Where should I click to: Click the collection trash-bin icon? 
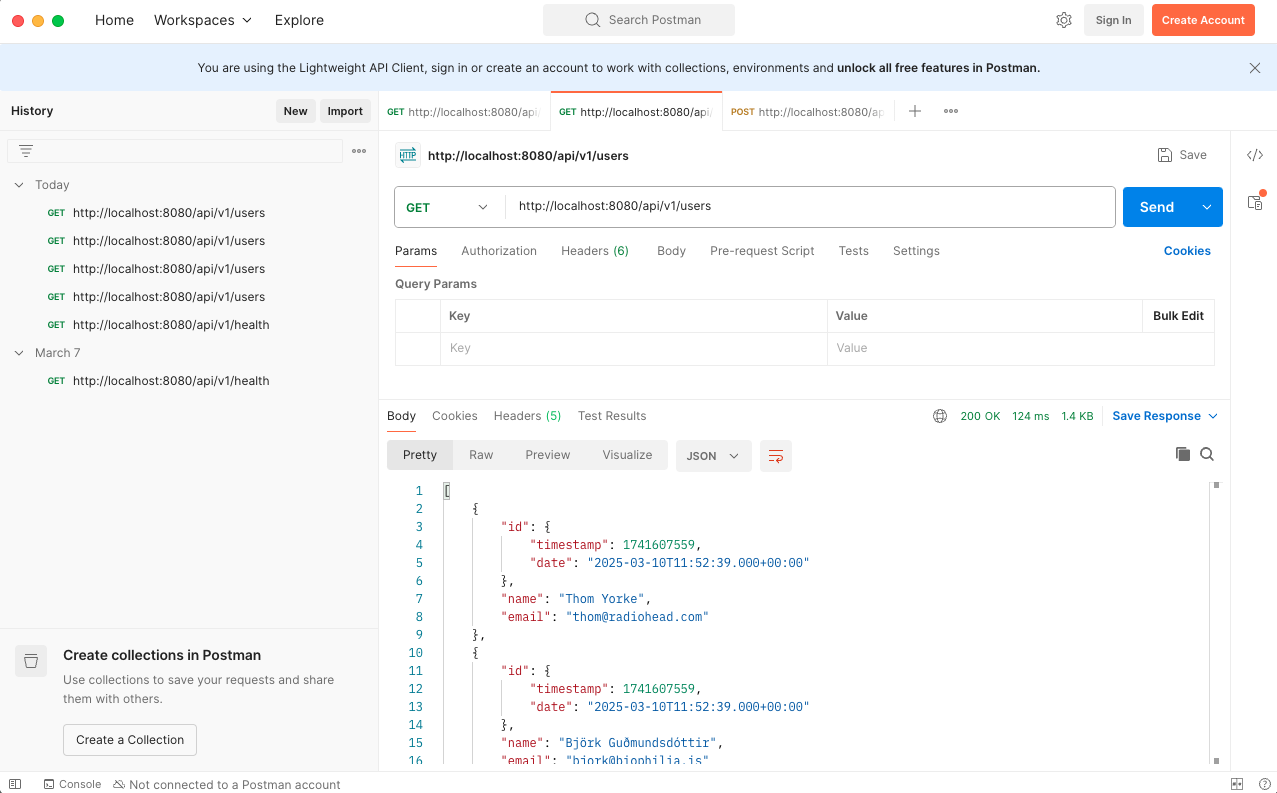tap(31, 660)
